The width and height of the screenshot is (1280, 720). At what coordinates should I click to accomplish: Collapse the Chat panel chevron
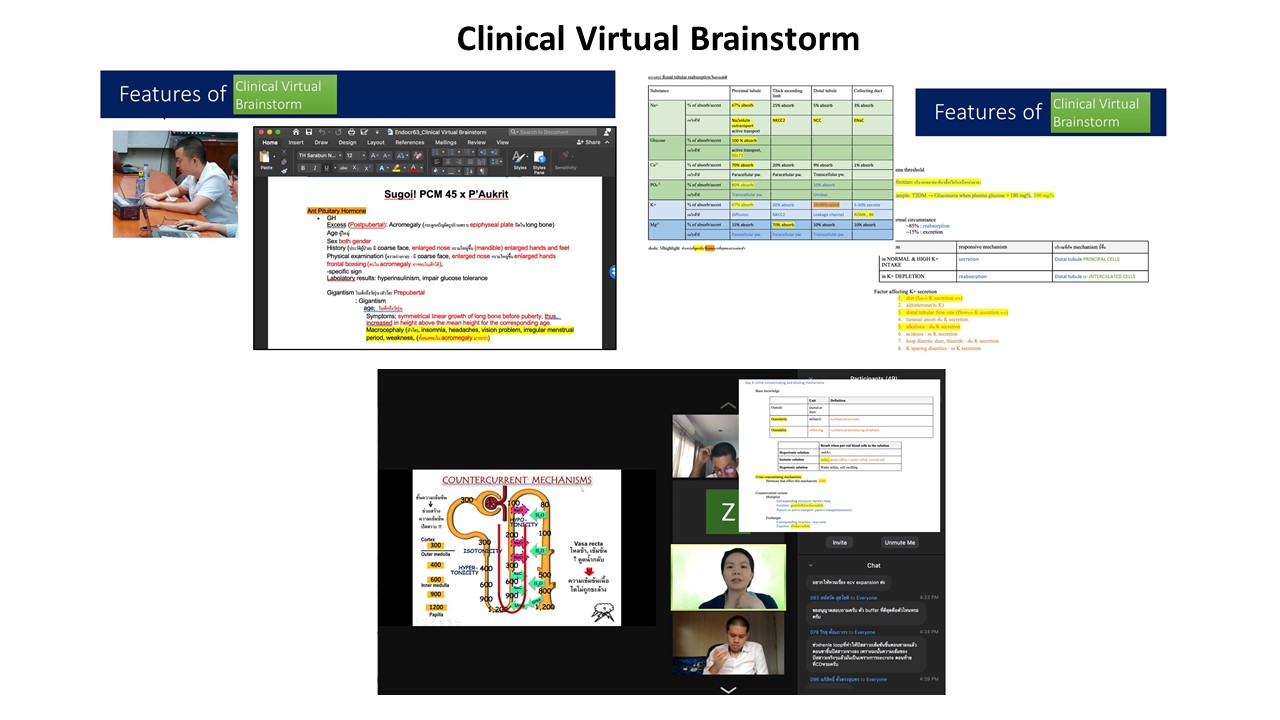click(x=811, y=566)
